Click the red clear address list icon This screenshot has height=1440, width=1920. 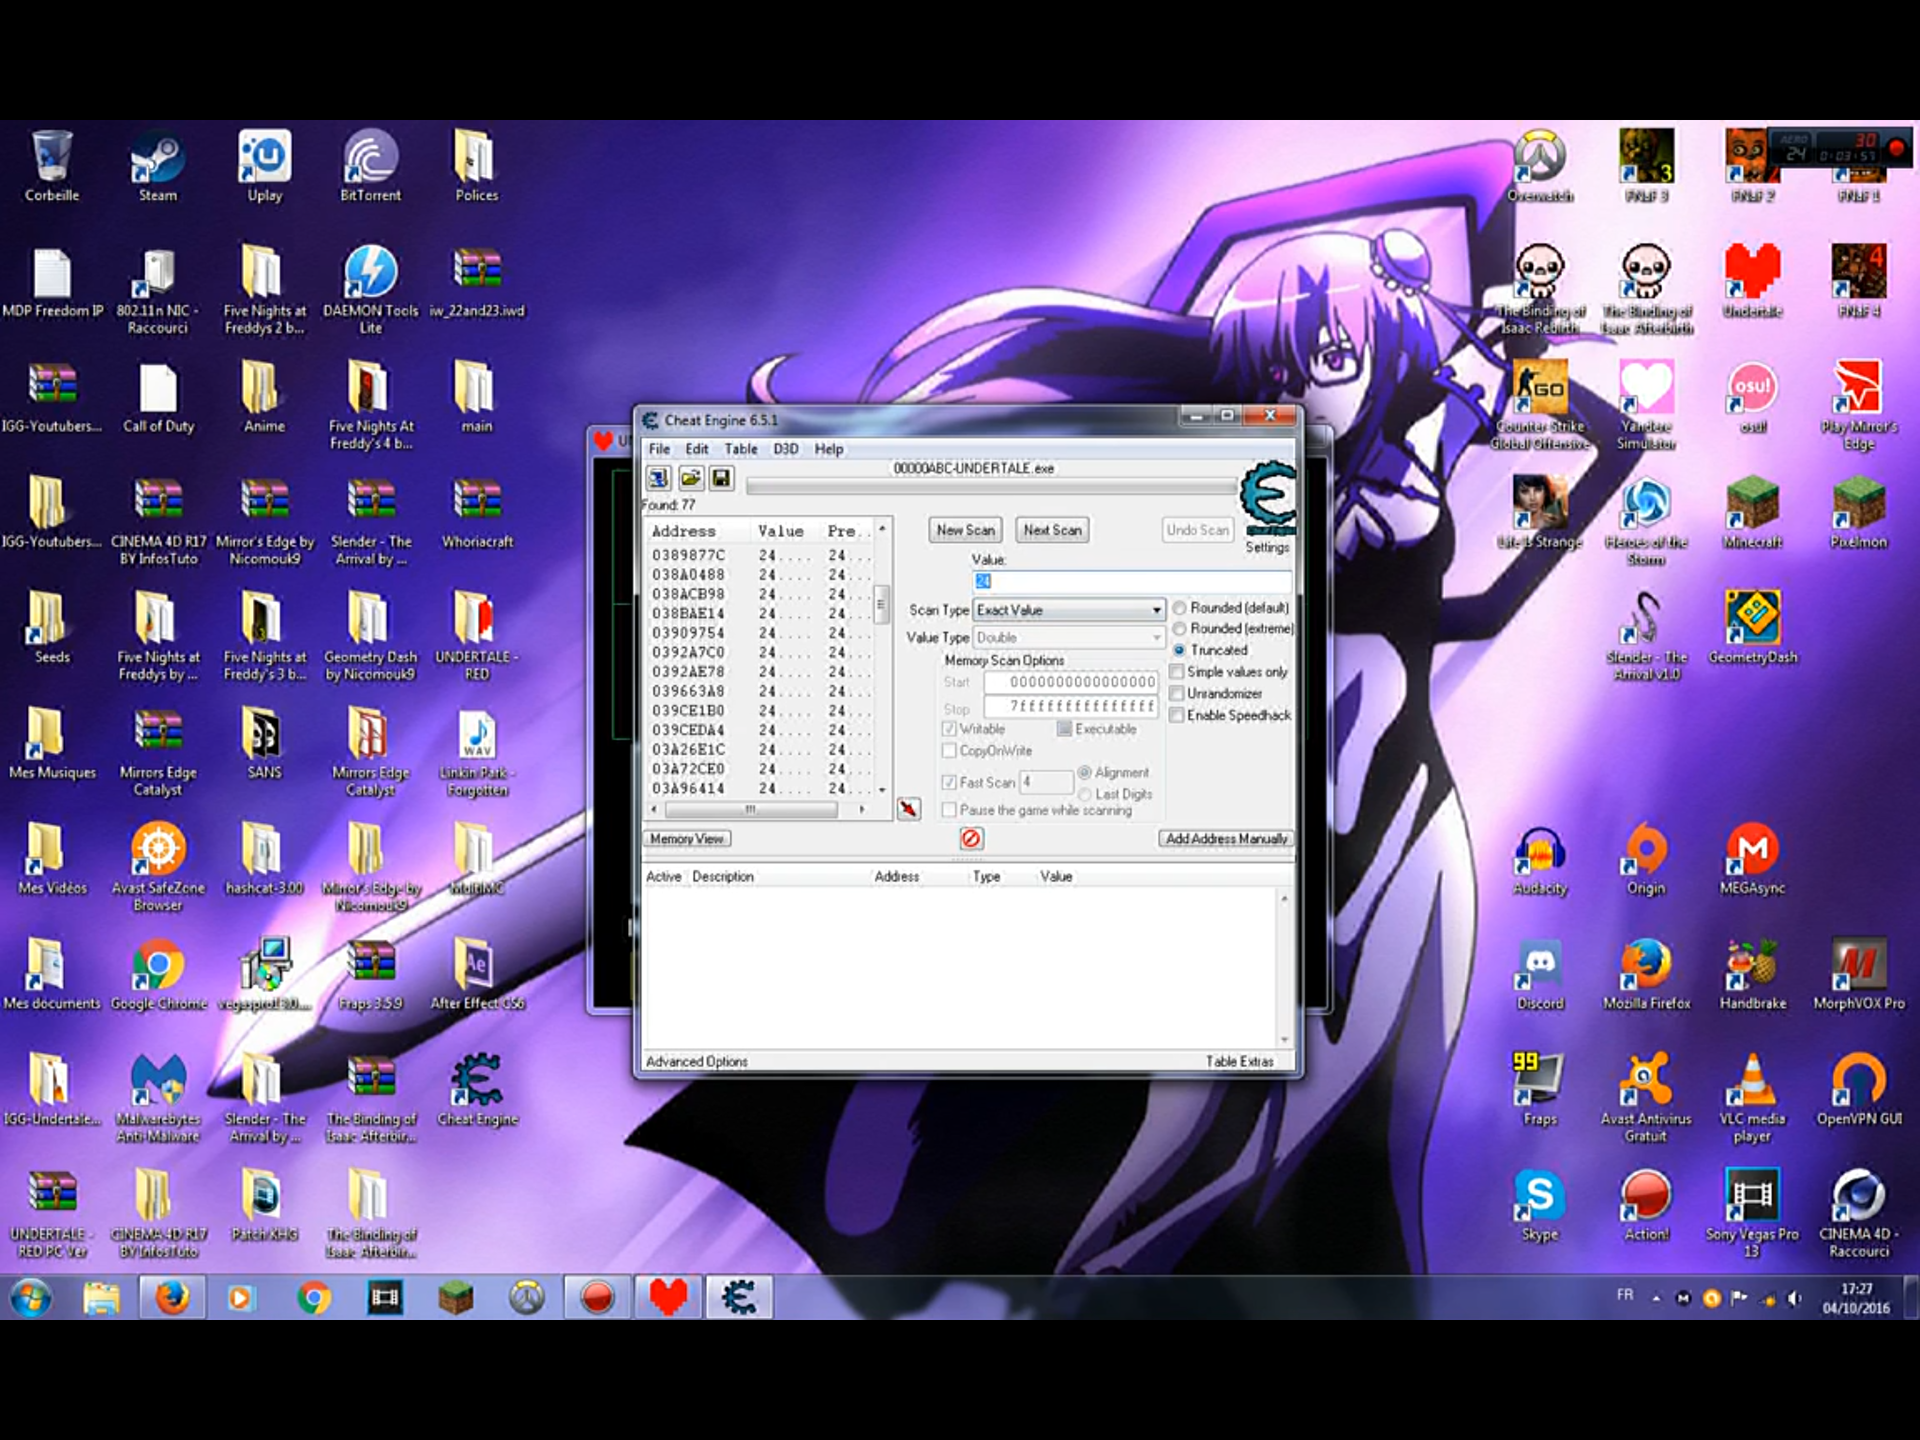tap(971, 838)
